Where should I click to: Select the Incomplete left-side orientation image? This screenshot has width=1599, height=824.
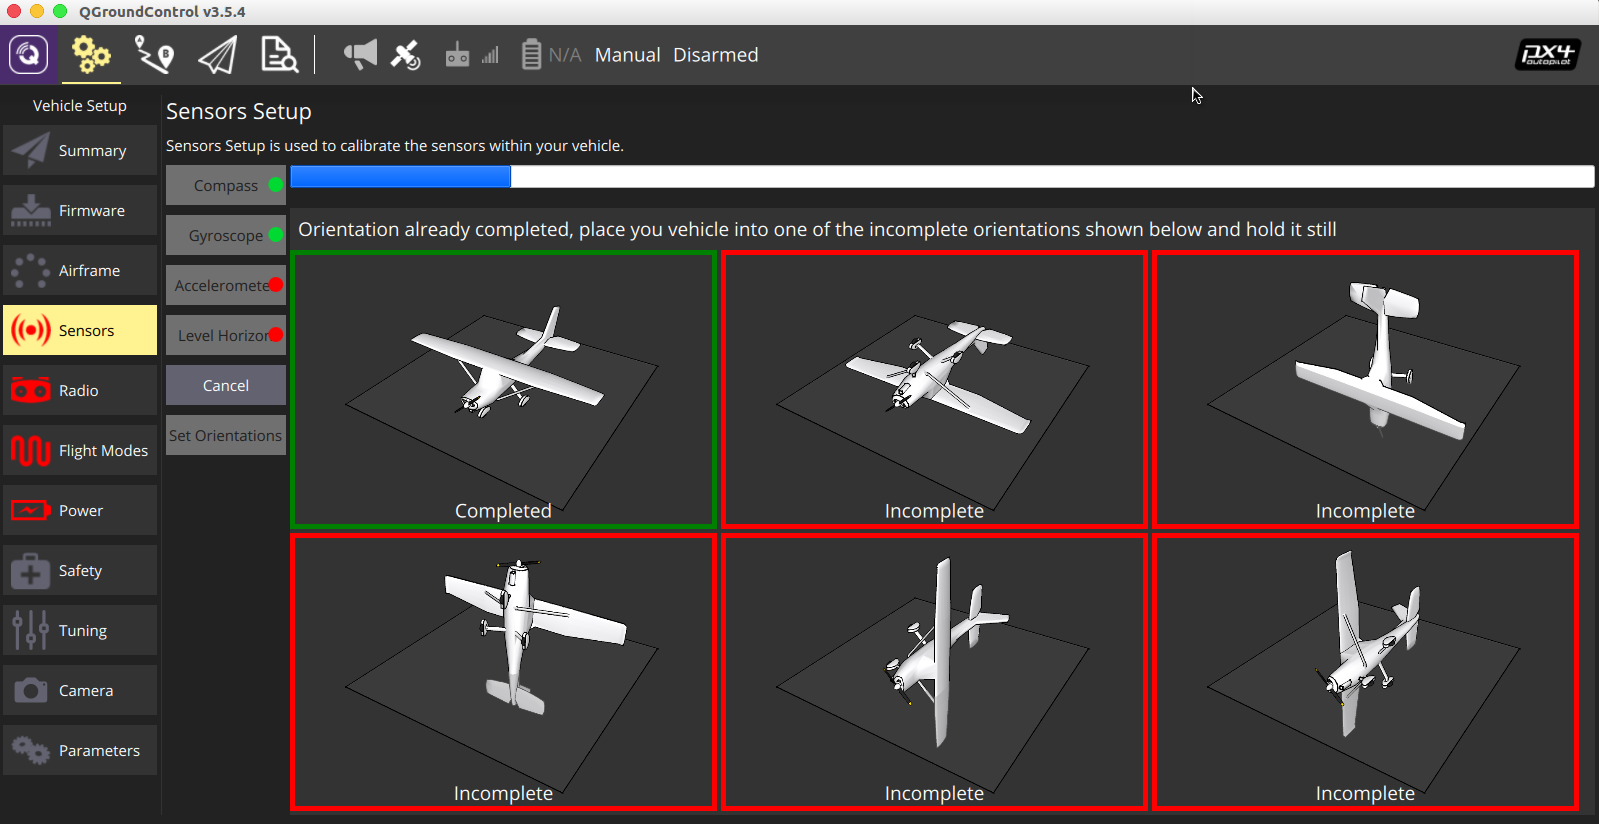pos(934,672)
